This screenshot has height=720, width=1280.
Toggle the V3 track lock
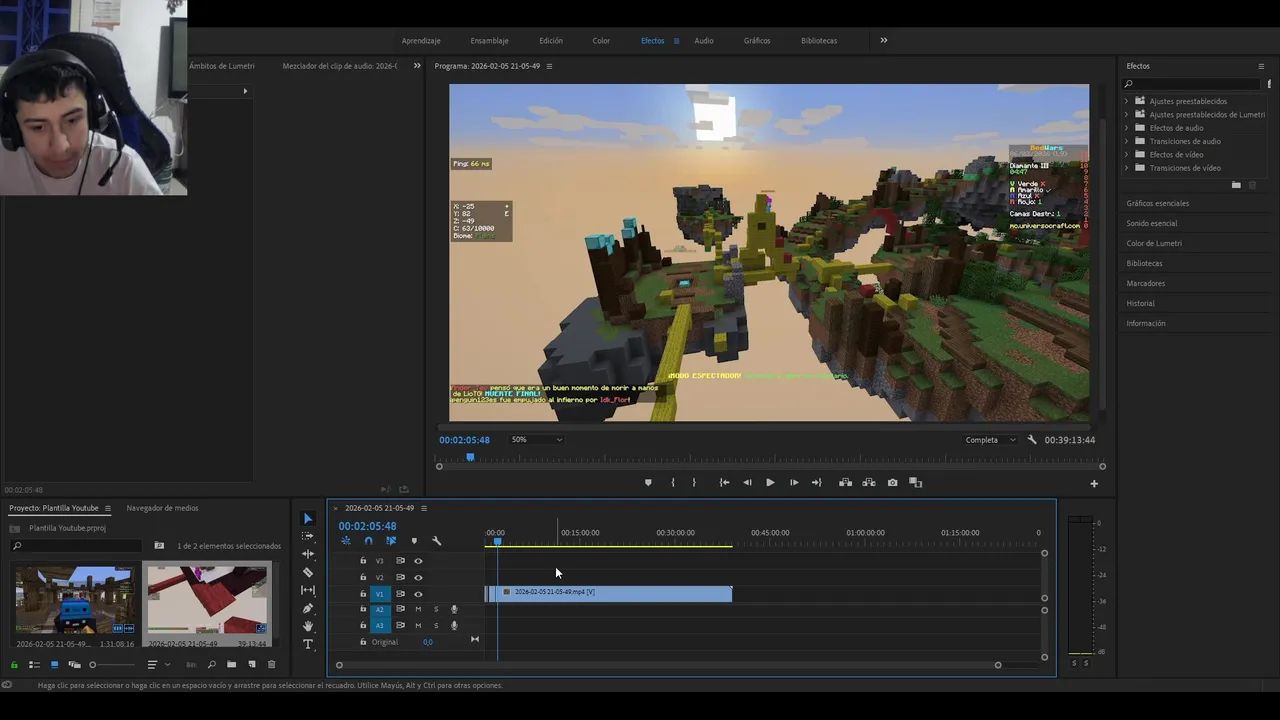tap(363, 561)
